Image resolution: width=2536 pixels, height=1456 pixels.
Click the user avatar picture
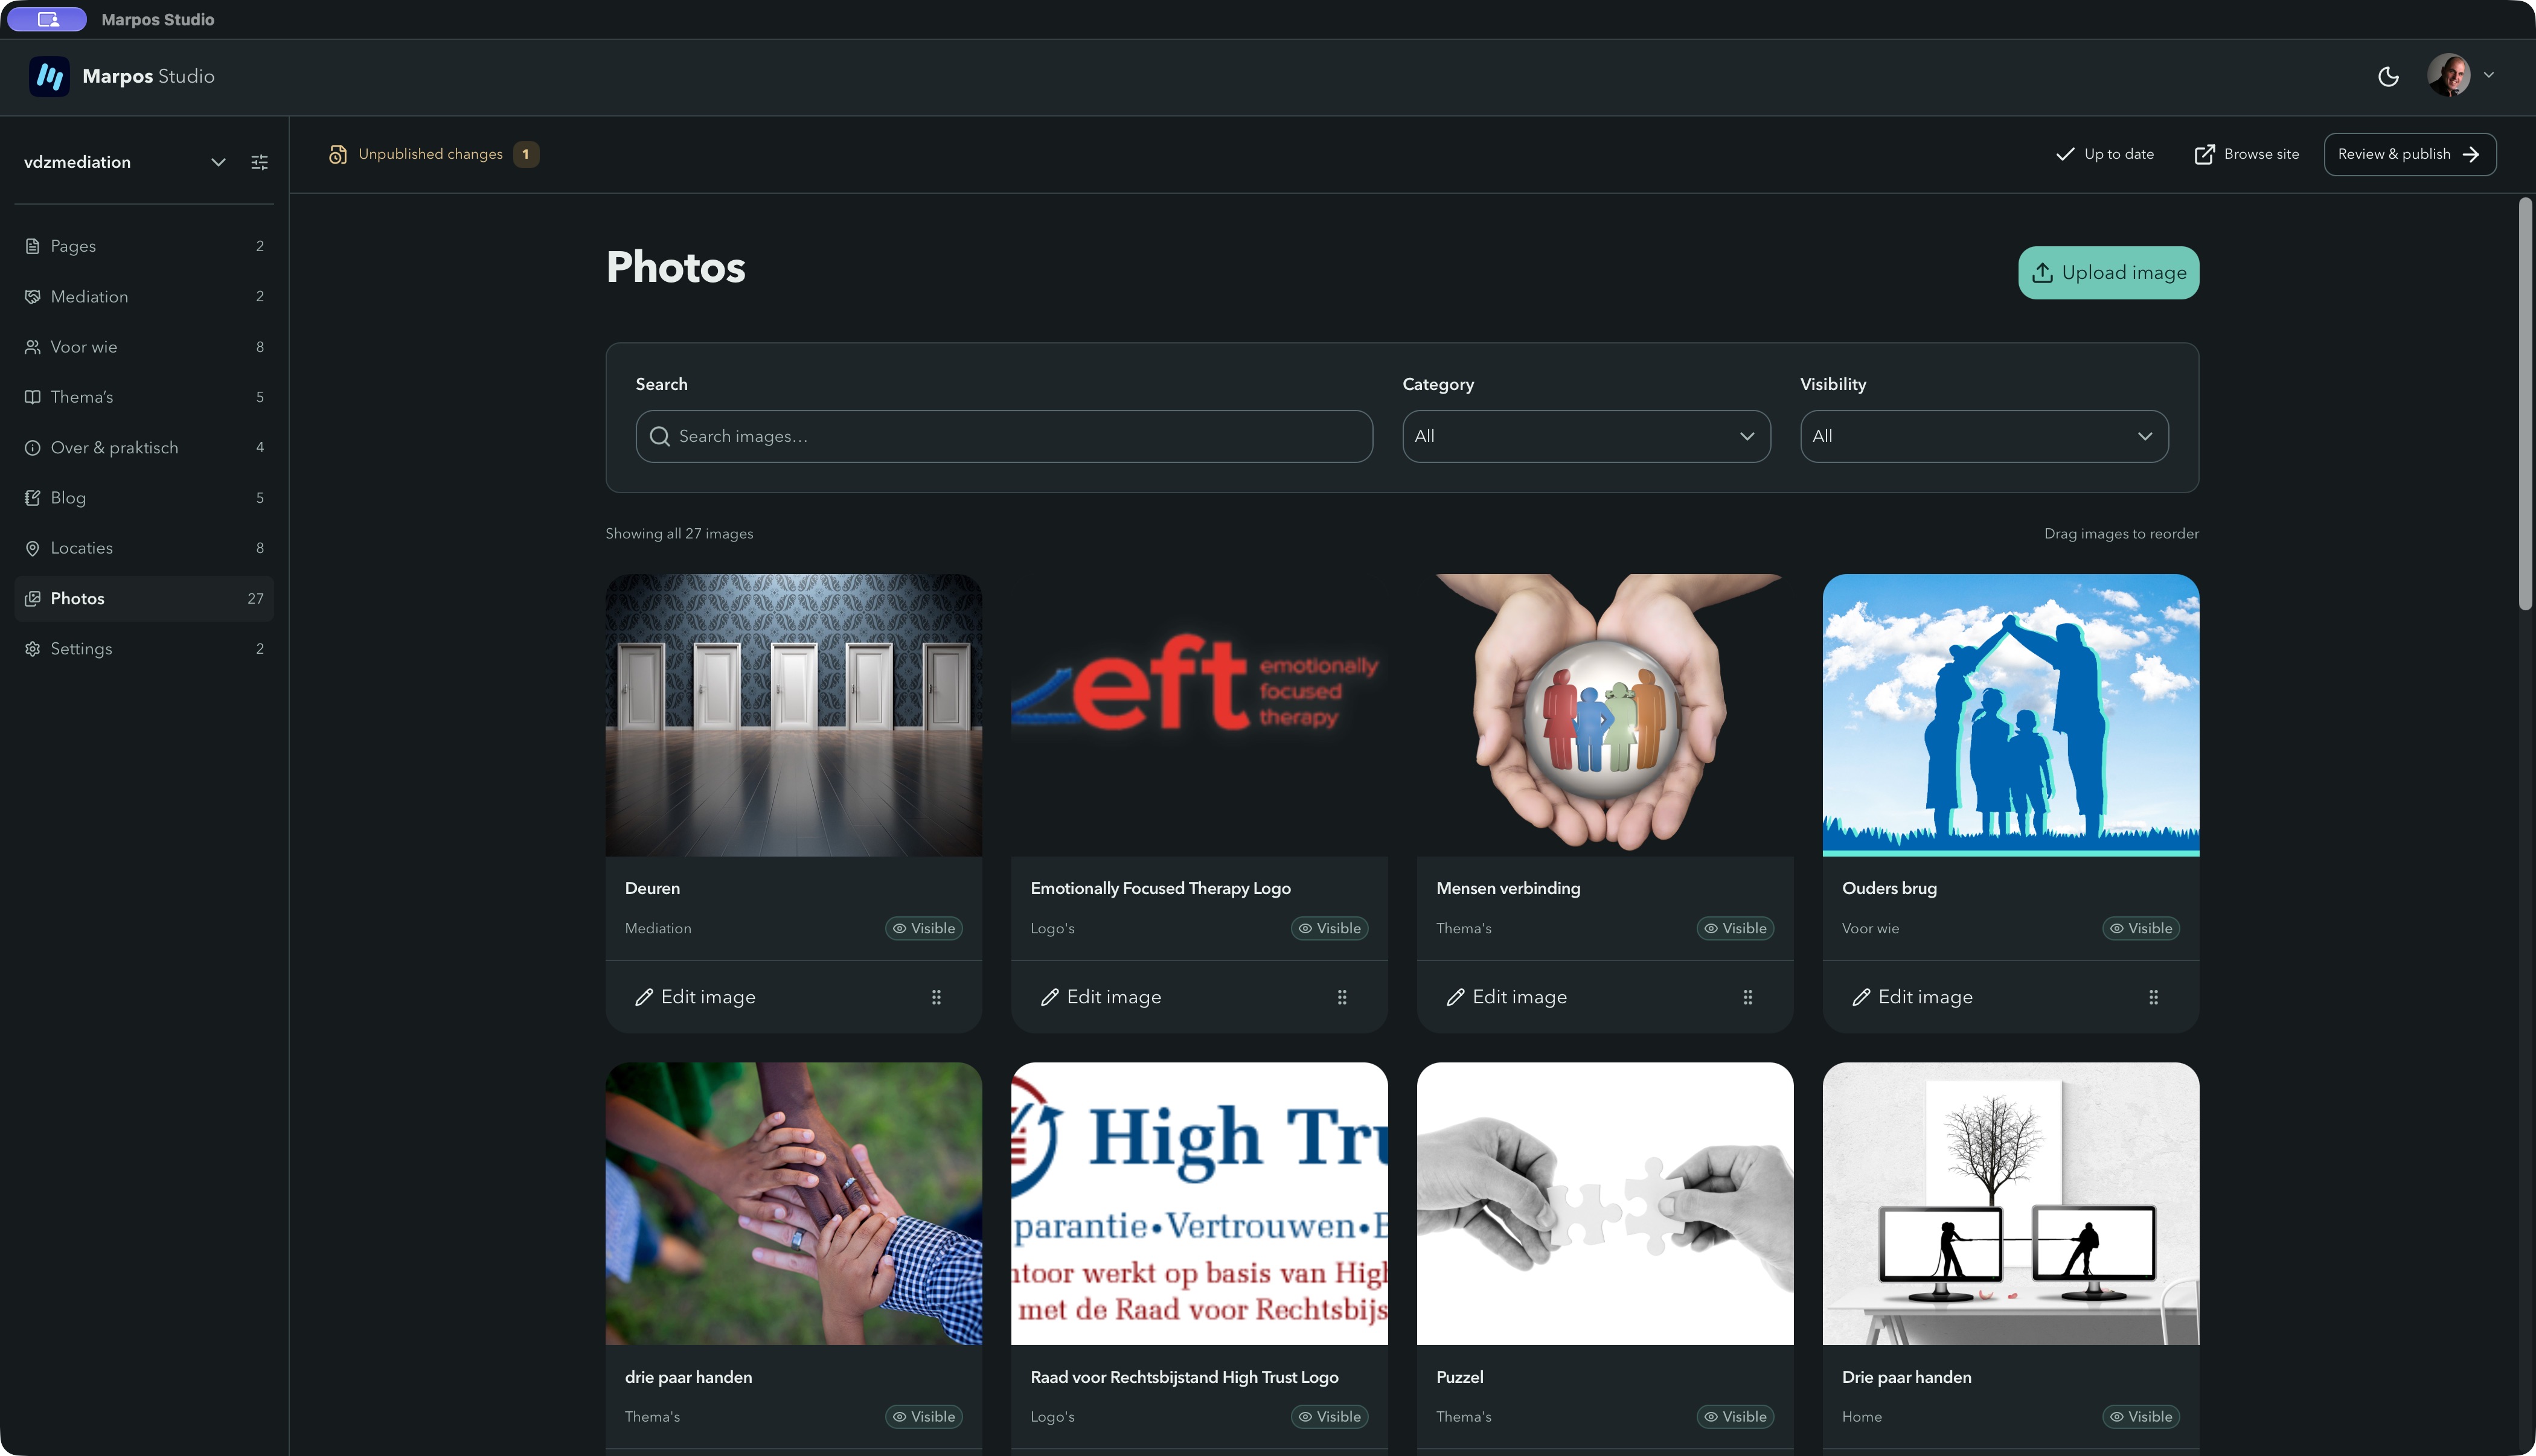(2448, 75)
